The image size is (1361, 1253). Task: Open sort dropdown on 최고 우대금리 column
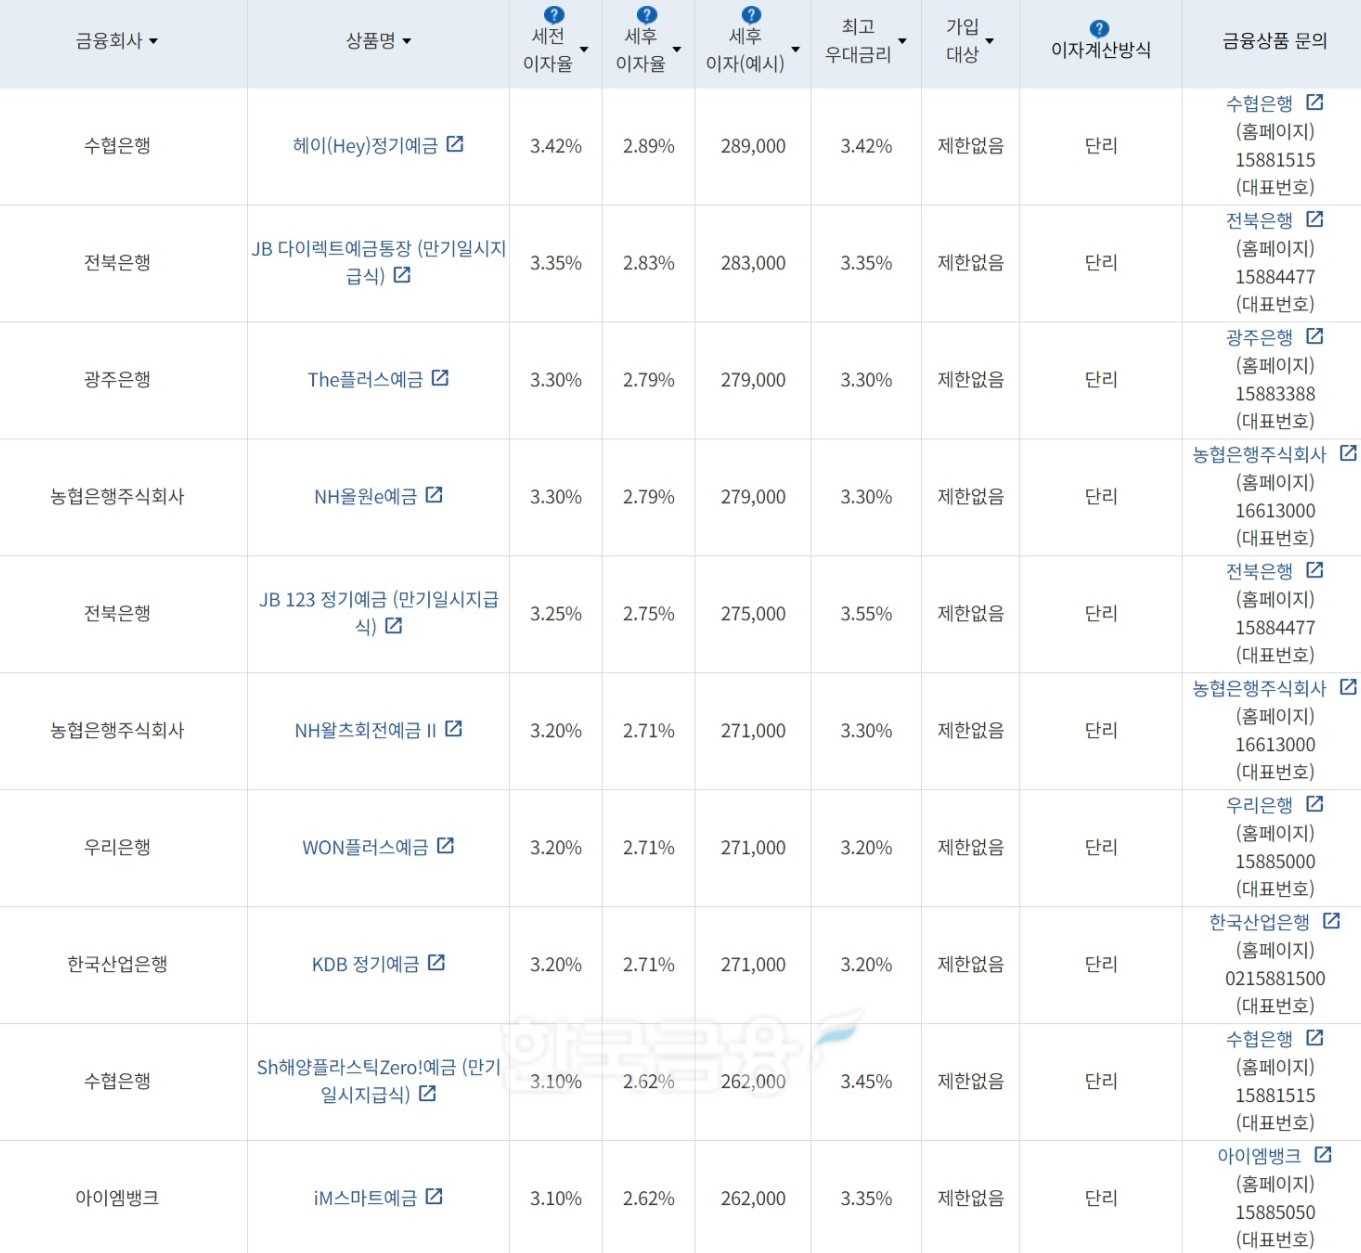(x=902, y=40)
